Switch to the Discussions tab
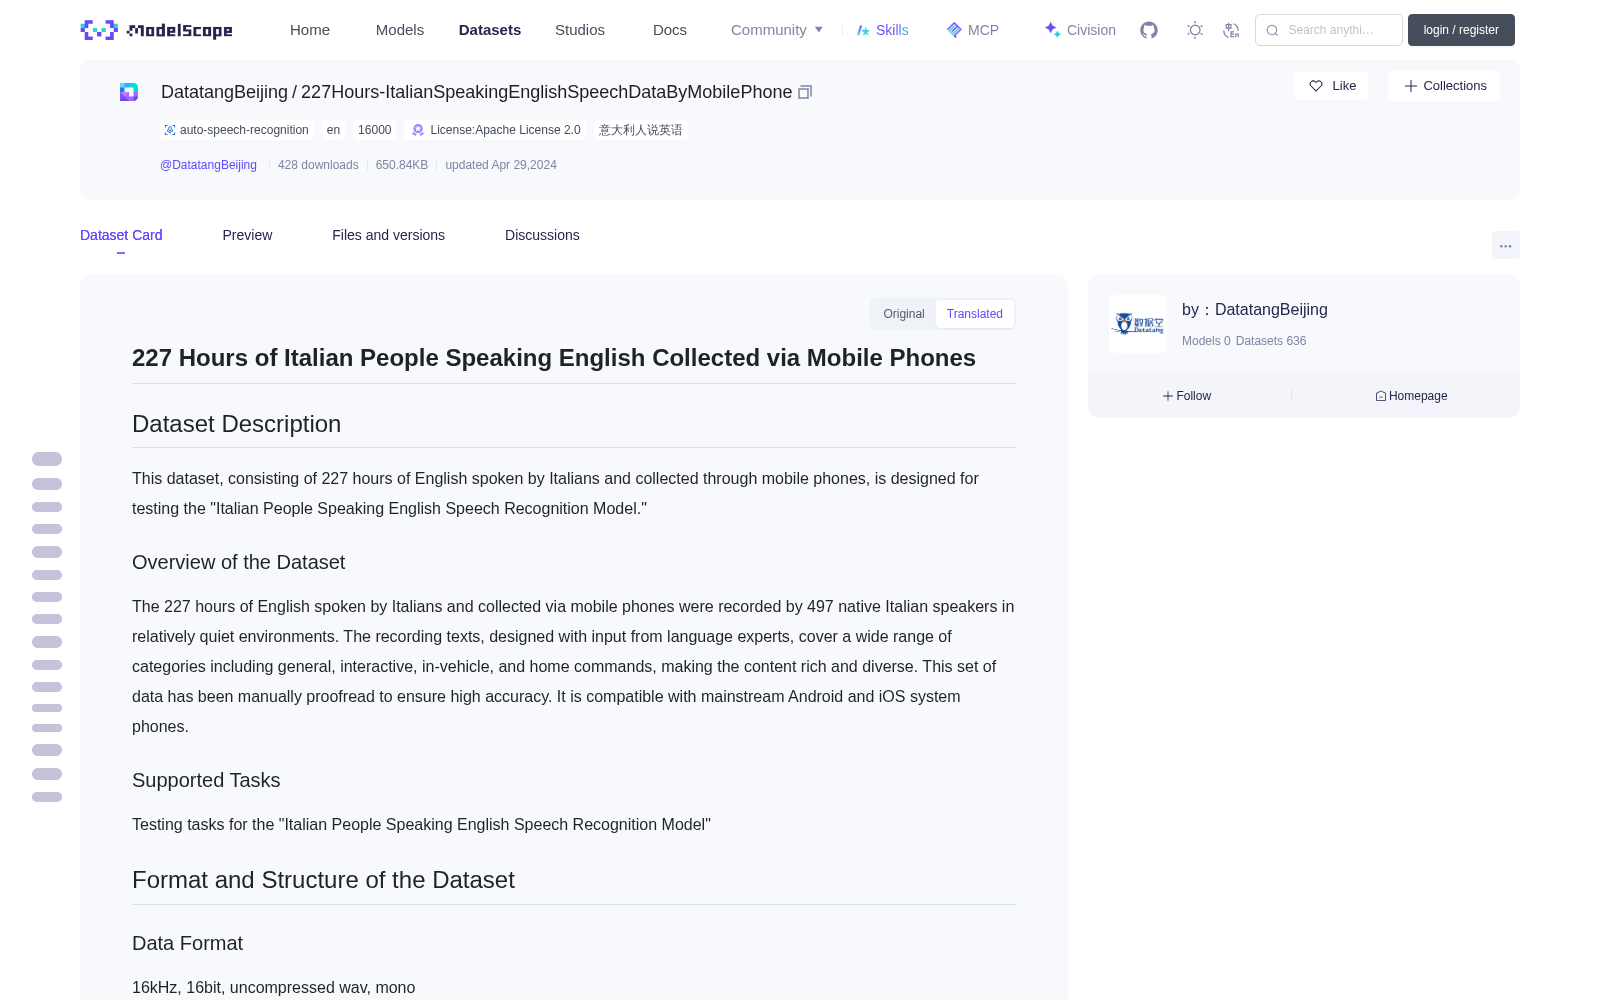The height and width of the screenshot is (1000, 1600). pyautogui.click(x=542, y=235)
